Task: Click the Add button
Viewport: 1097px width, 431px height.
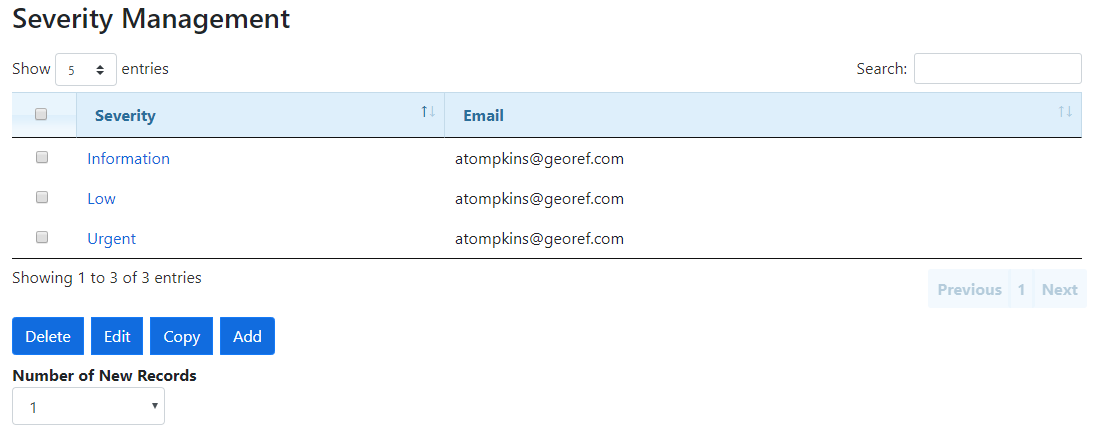Action: (247, 337)
